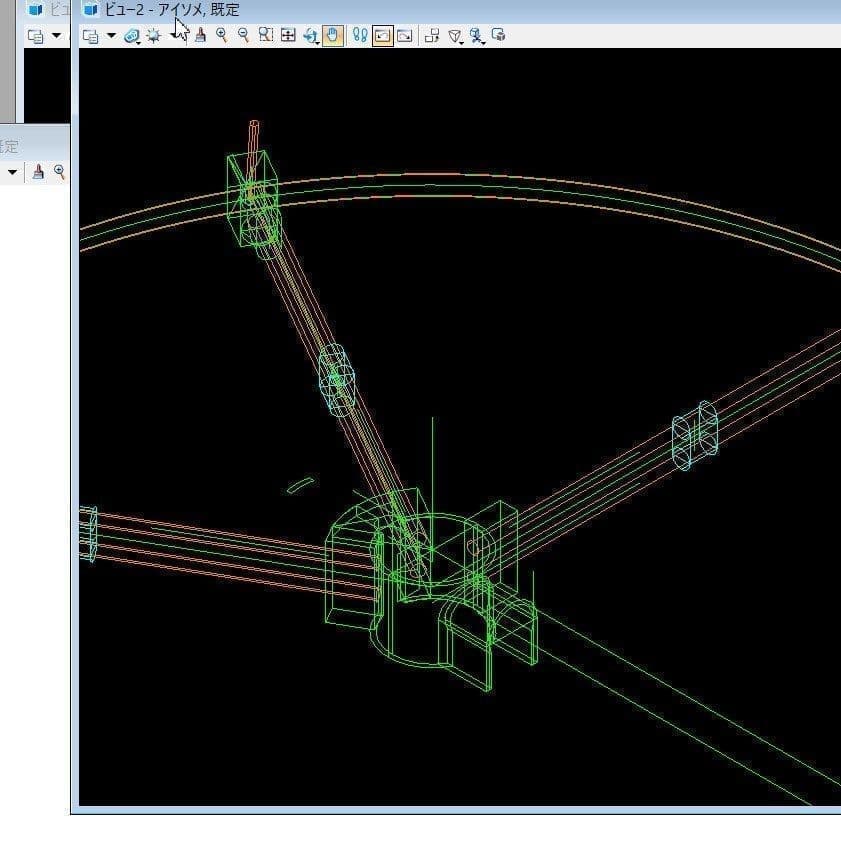The height and width of the screenshot is (841, 841).
Task: Enable Walk mode with the footprints icon
Action: tap(360, 35)
